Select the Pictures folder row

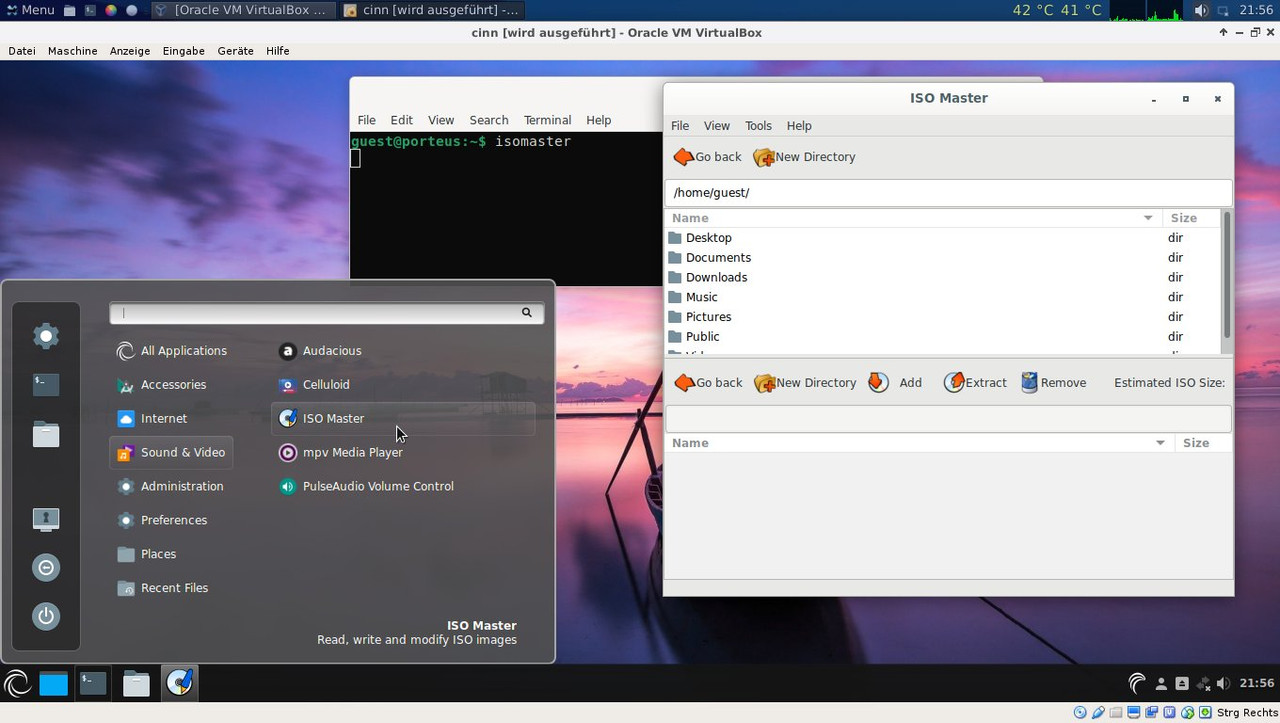pos(943,317)
